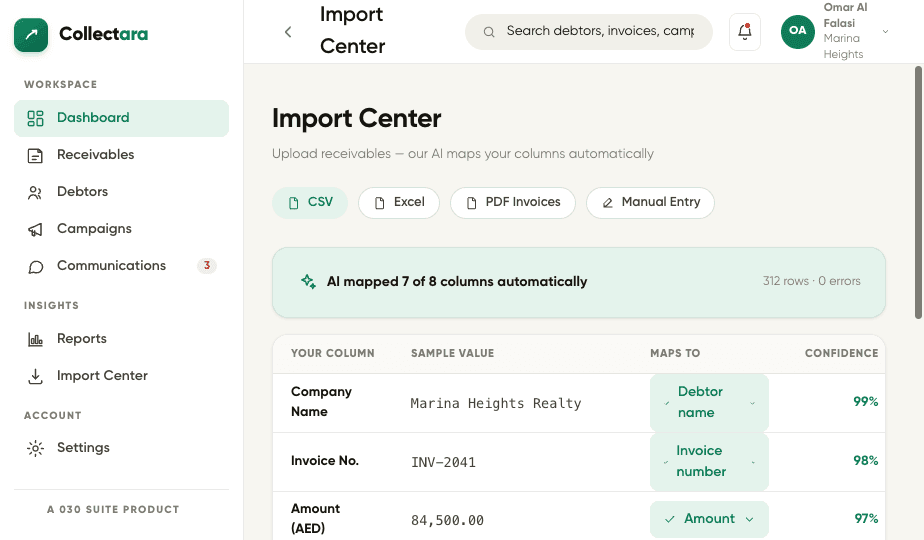The height and width of the screenshot is (540, 924).
Task: Click the 'Invoice No.' column cell
Action: (325, 461)
